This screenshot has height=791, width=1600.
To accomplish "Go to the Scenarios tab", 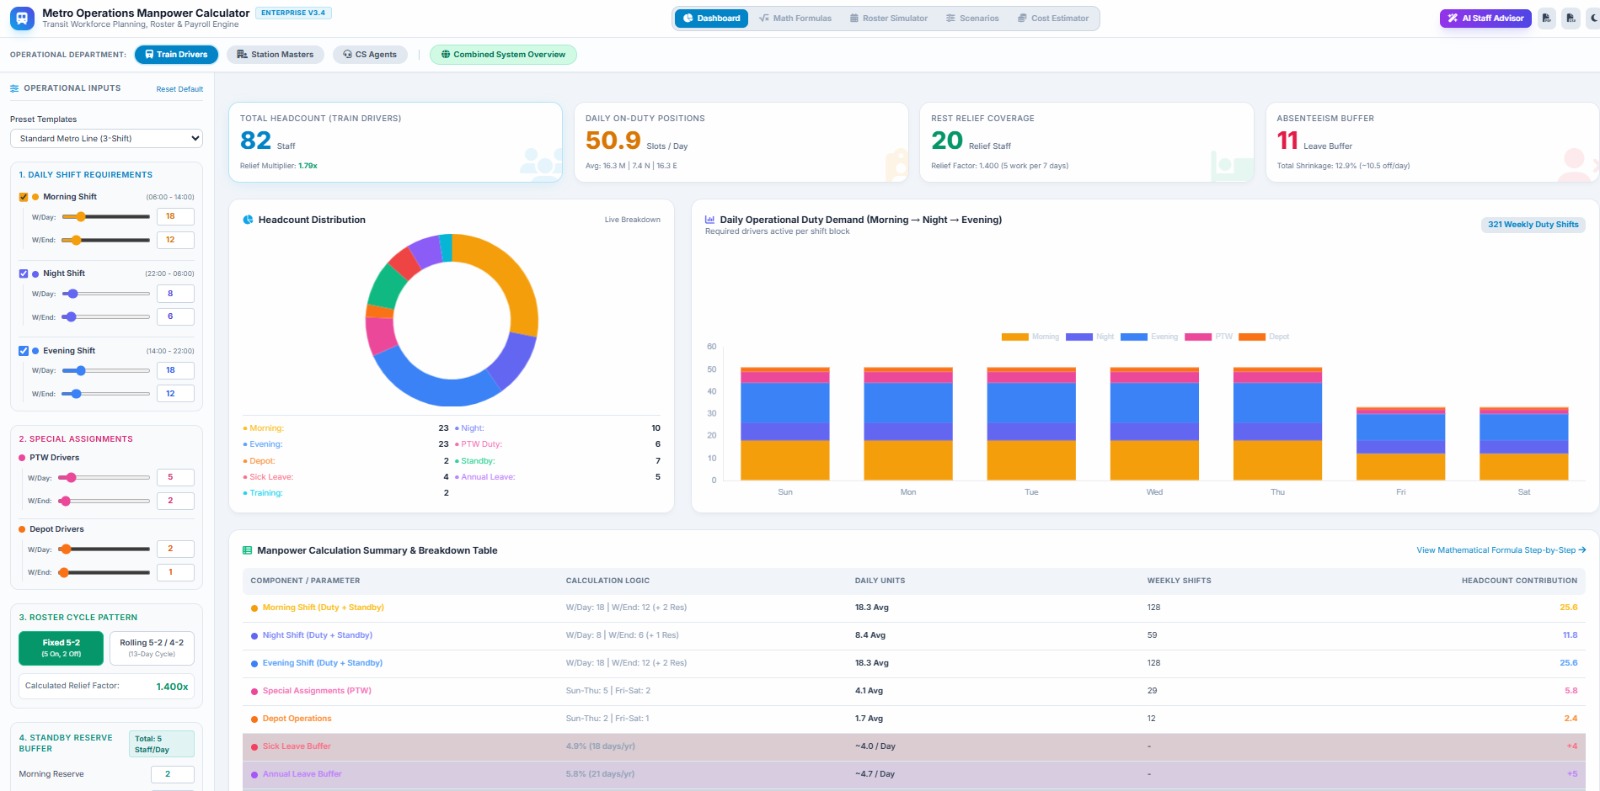I will 972,18.
